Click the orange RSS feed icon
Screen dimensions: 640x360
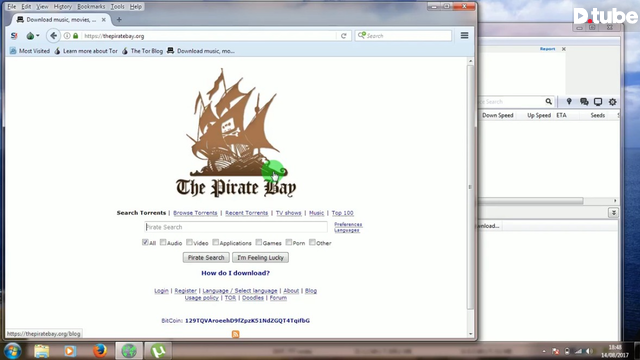point(236,334)
